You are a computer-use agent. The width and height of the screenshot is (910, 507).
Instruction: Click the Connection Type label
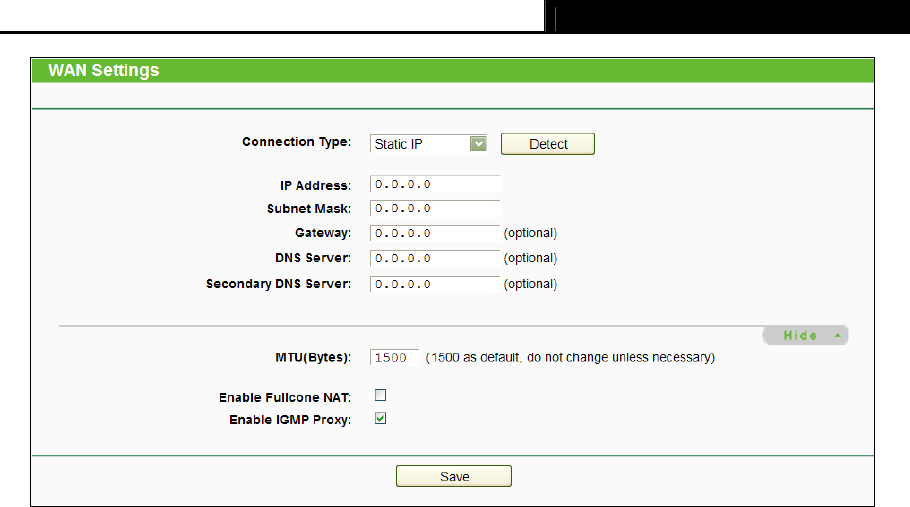click(x=297, y=142)
